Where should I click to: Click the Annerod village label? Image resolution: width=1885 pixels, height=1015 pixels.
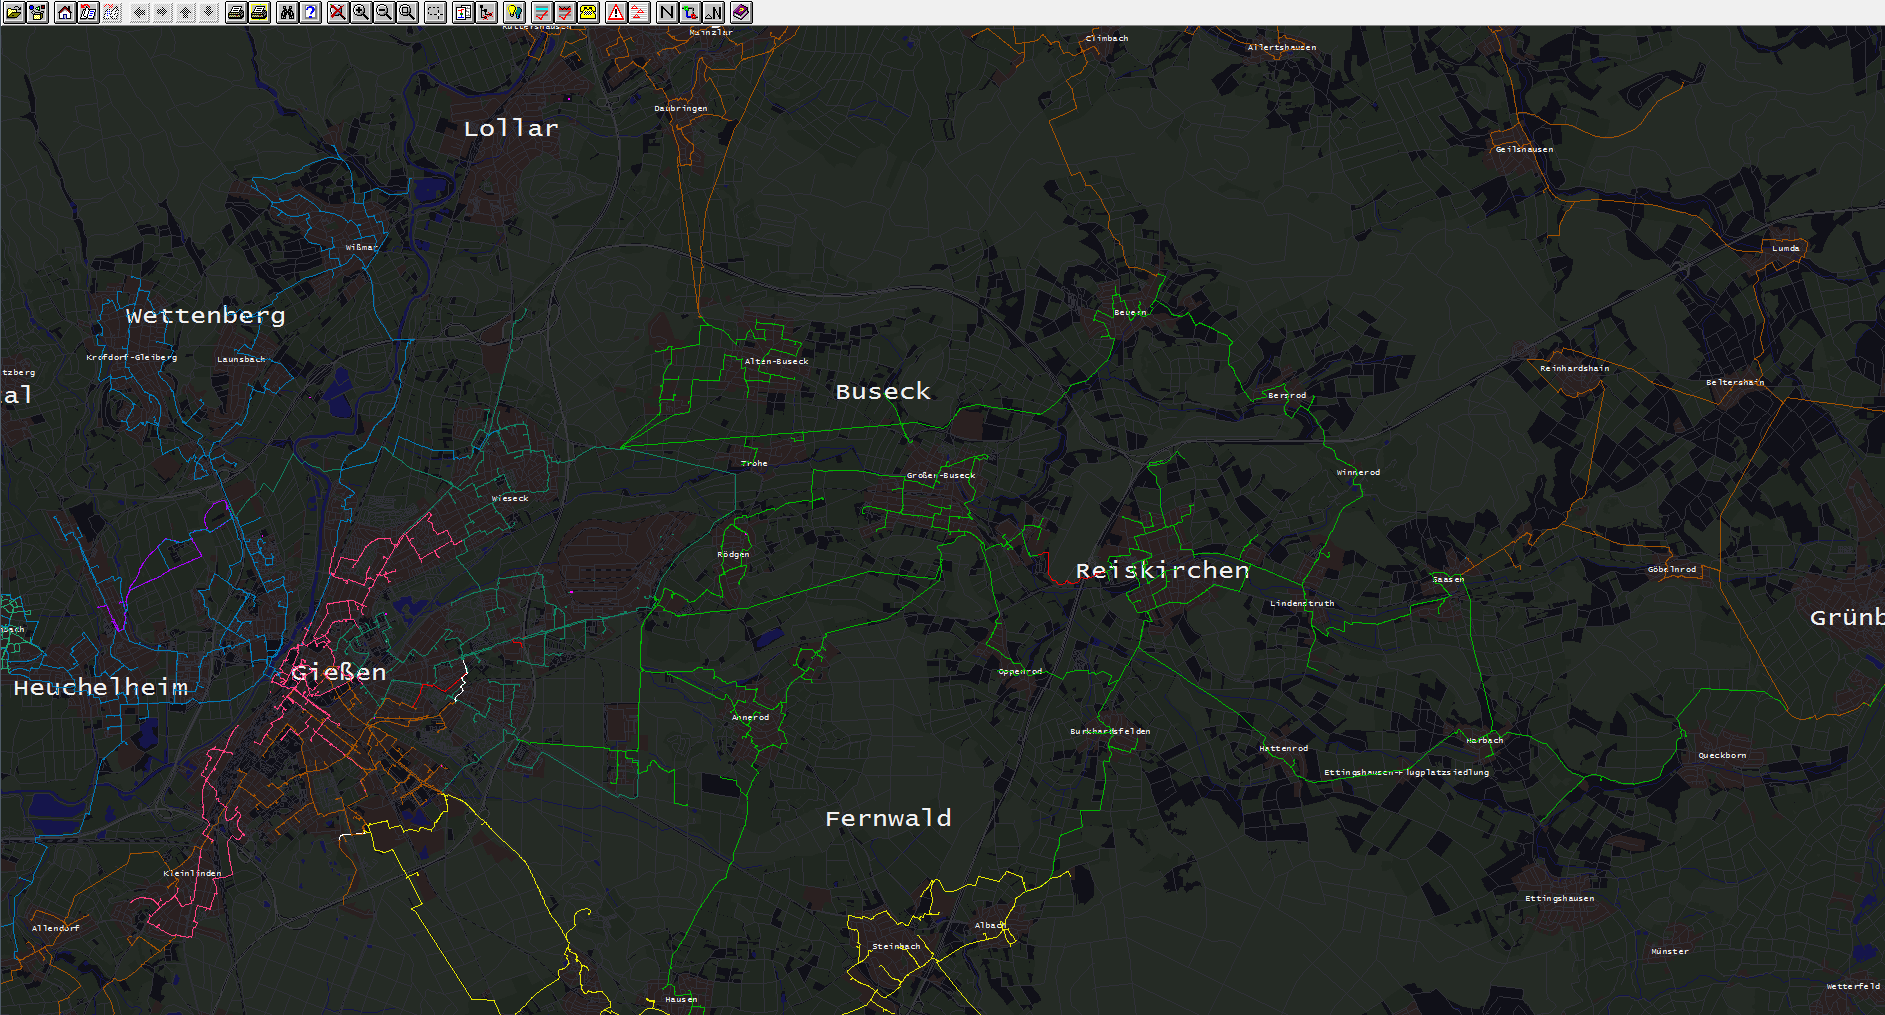click(x=751, y=718)
